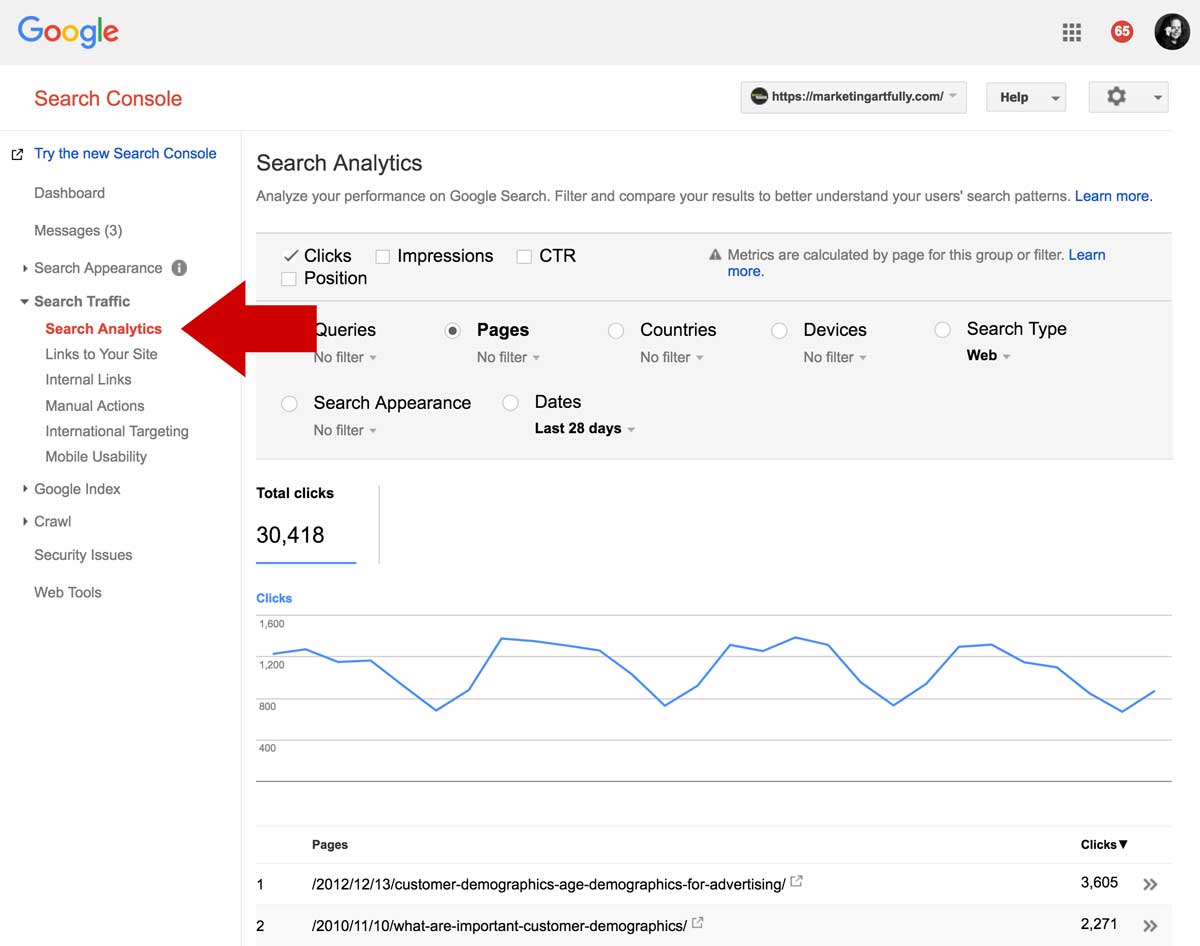Viewport: 1200px width, 946px height.
Task: Open International Targeting in the sidebar
Action: tap(117, 432)
